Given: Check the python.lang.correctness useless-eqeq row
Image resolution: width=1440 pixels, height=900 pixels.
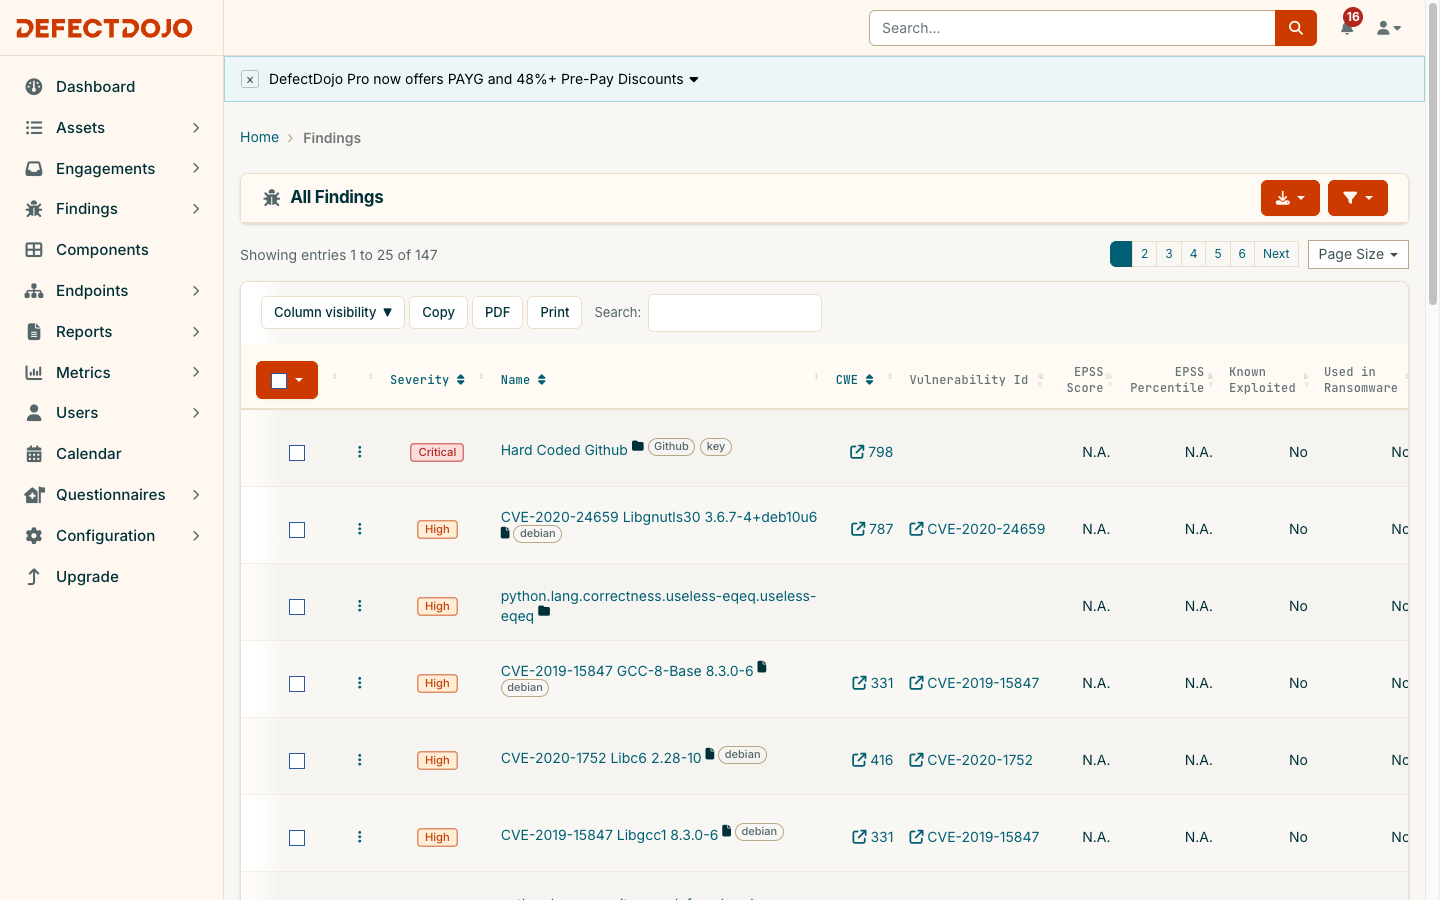Looking at the screenshot, I should [x=297, y=607].
